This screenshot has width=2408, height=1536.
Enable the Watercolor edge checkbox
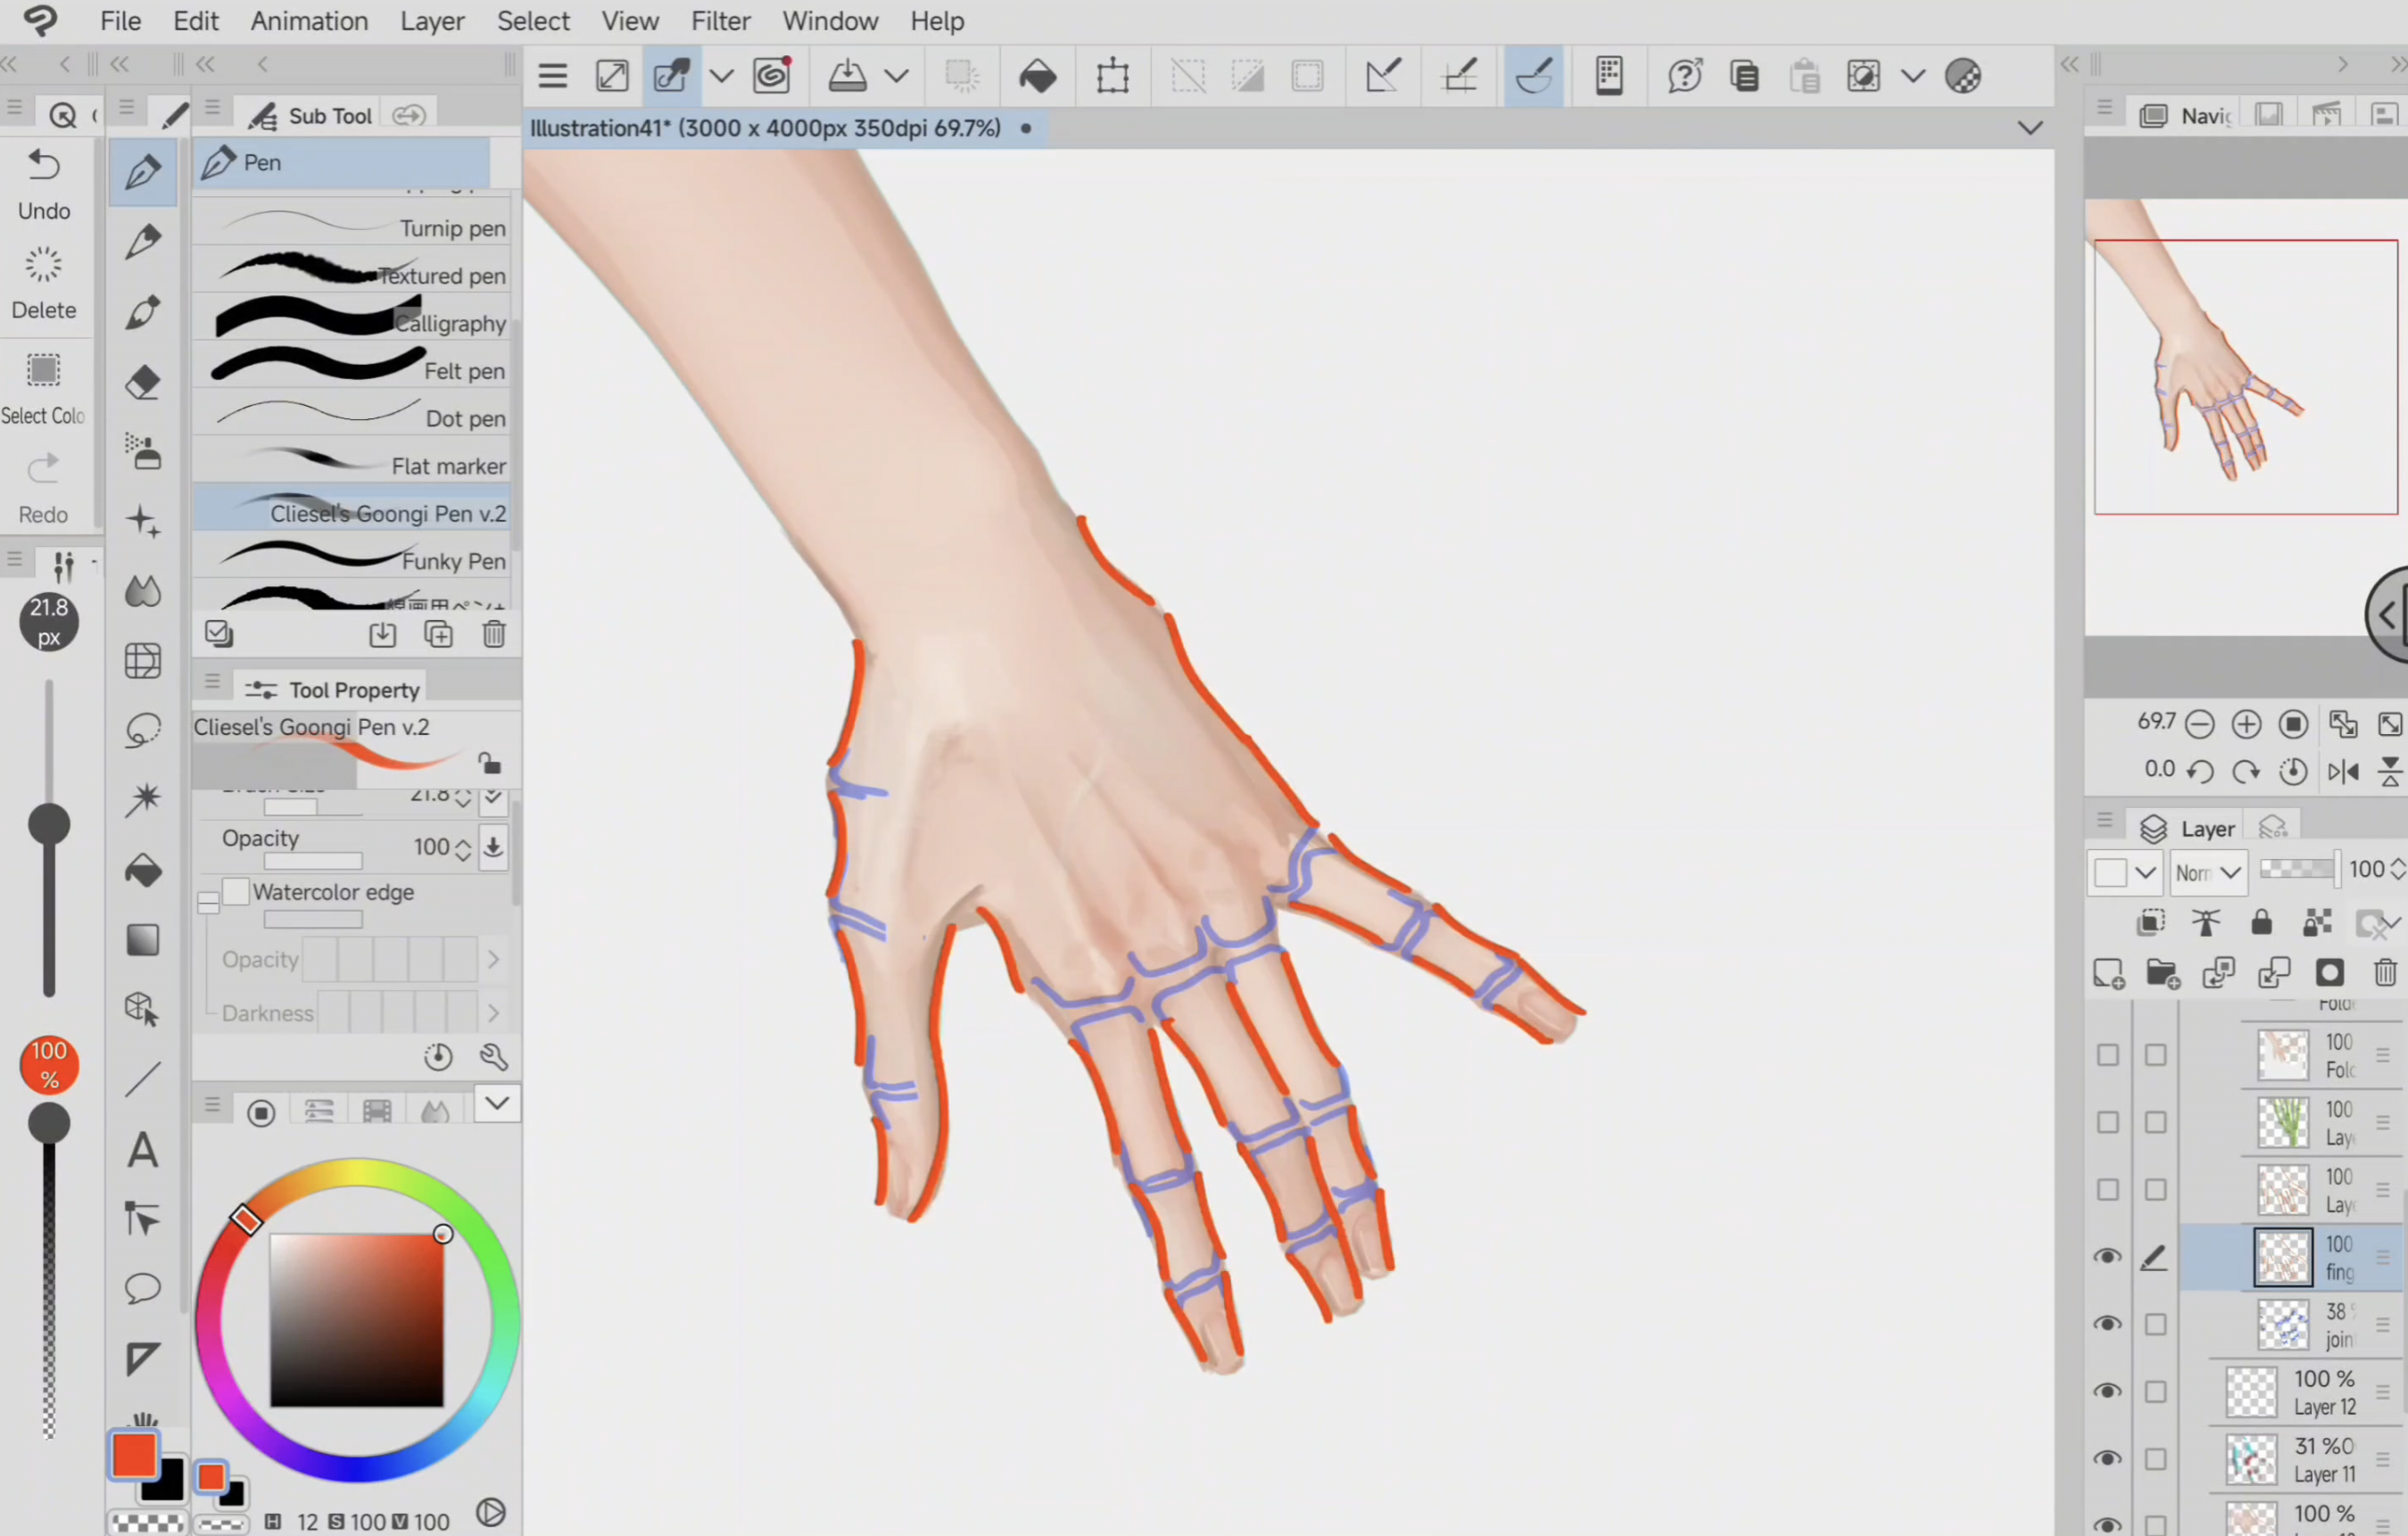236,891
